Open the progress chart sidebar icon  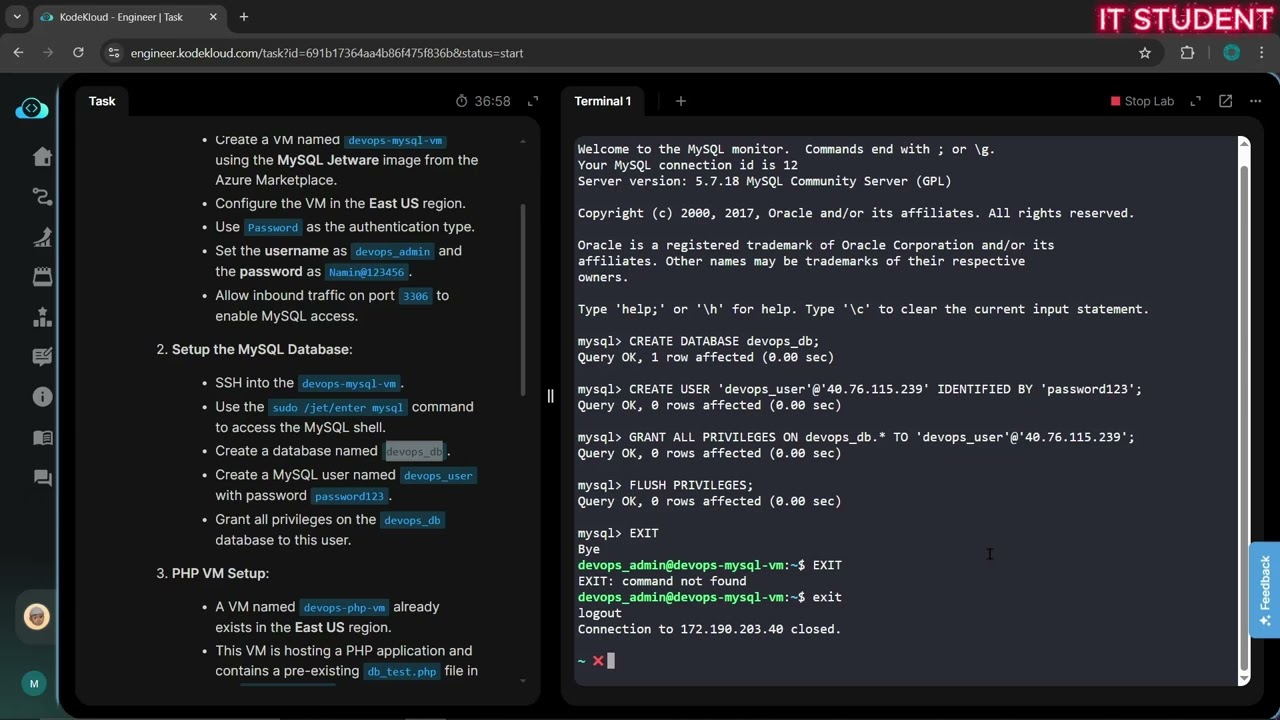42,237
